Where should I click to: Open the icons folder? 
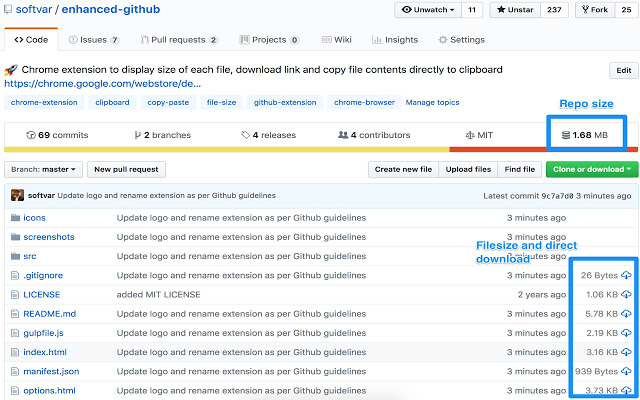click(x=34, y=218)
